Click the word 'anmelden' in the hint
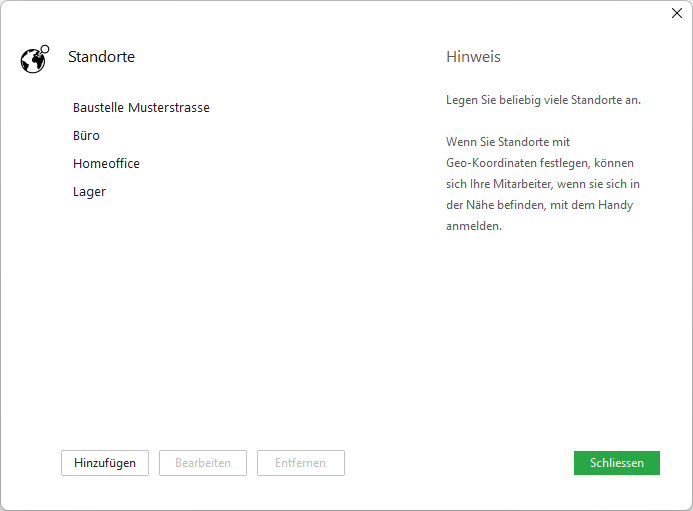This screenshot has width=693, height=511. click(x=473, y=226)
